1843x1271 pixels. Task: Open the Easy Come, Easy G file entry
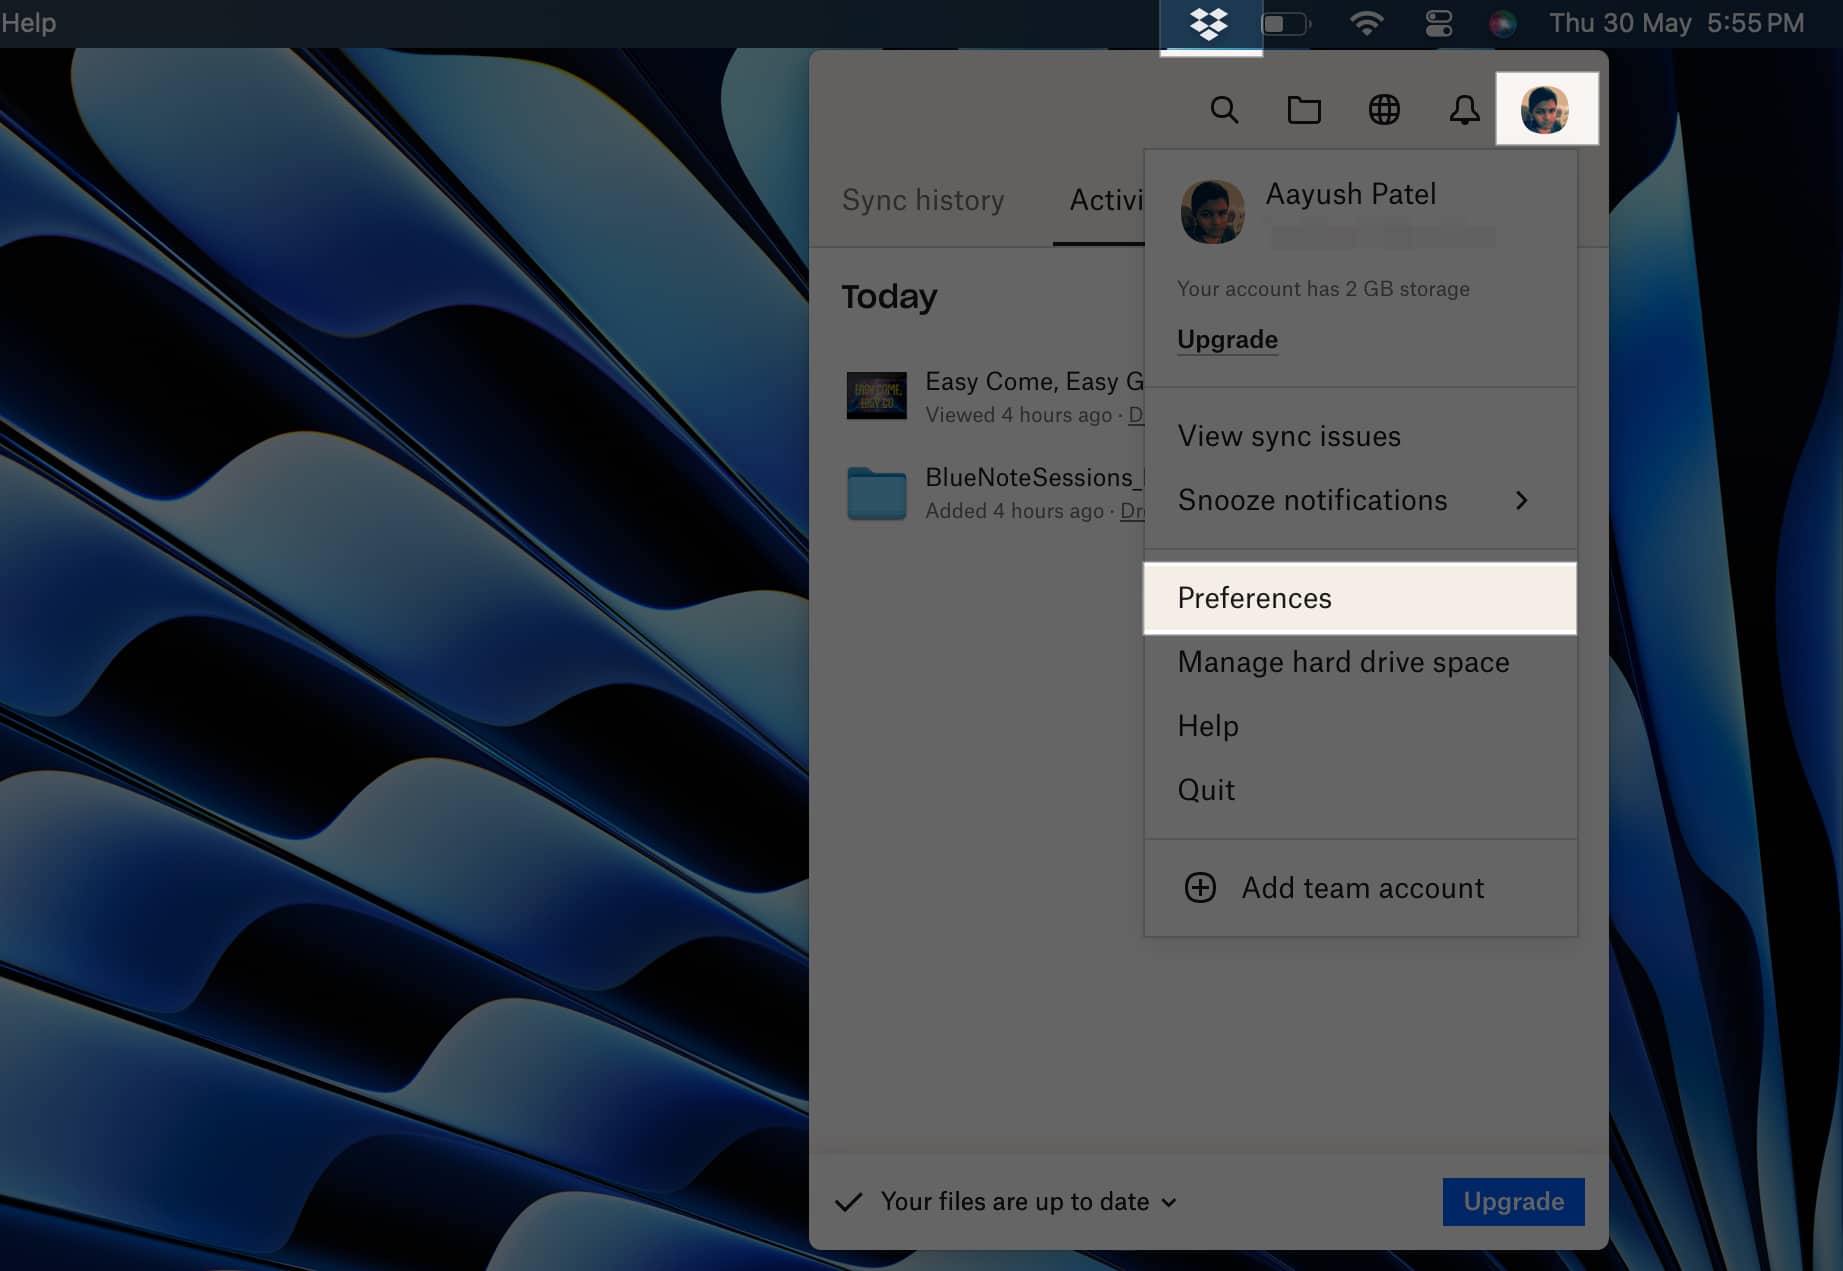[995, 396]
